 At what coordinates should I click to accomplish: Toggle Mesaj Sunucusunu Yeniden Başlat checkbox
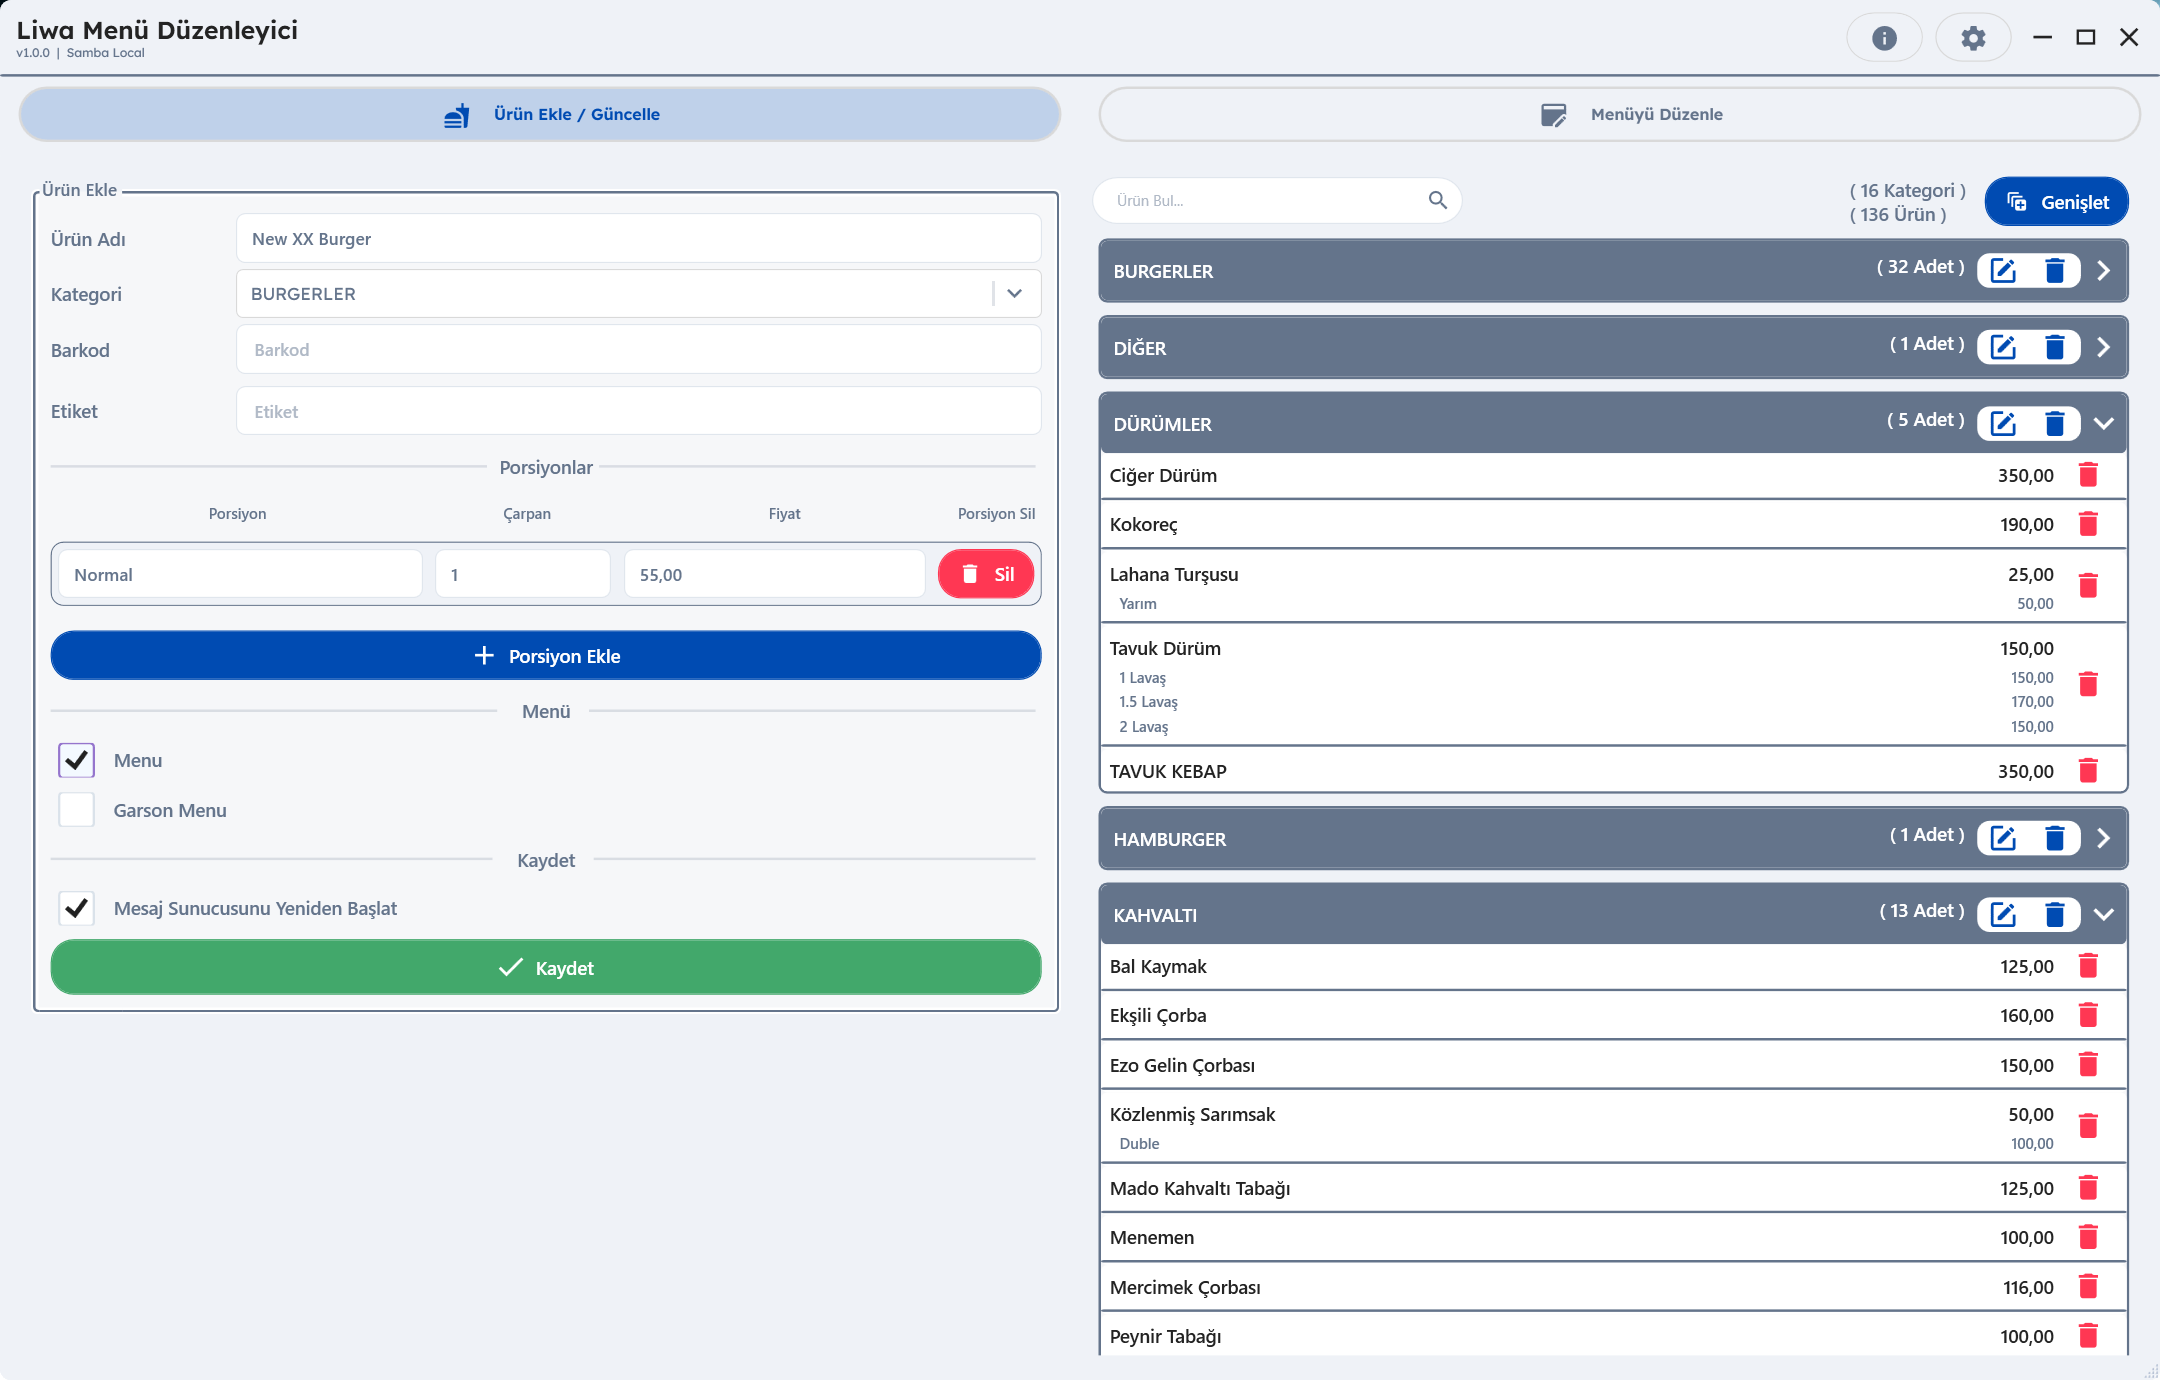tap(77, 908)
